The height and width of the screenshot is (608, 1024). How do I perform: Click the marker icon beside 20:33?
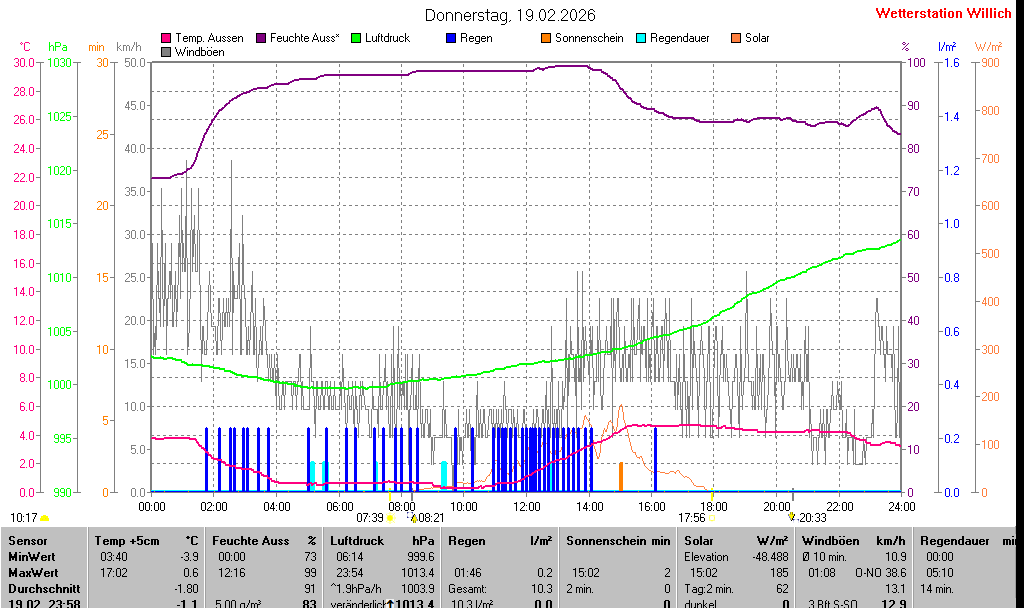tap(792, 518)
